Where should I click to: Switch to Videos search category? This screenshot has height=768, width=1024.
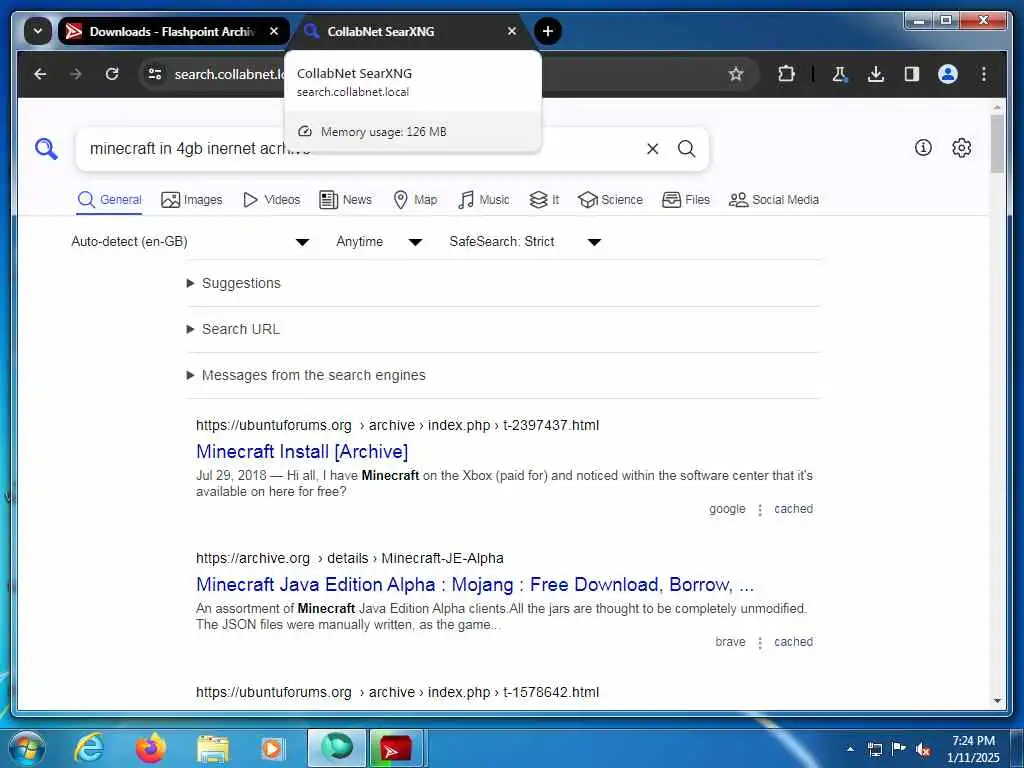click(271, 200)
